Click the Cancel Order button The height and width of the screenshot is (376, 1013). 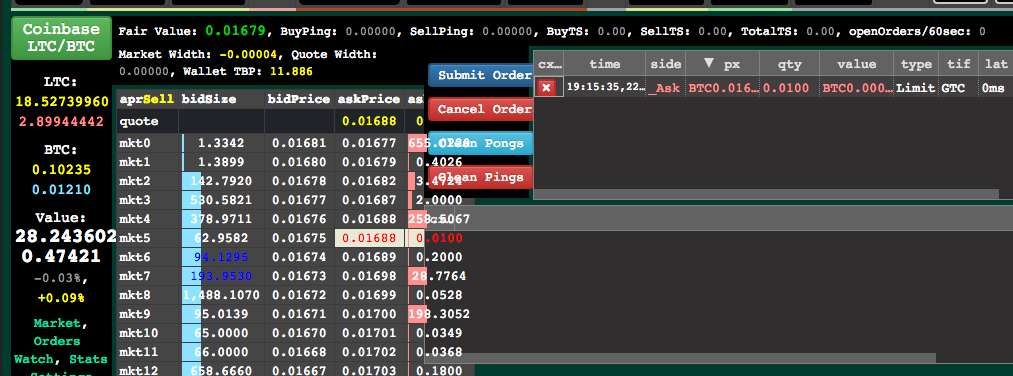click(x=480, y=109)
